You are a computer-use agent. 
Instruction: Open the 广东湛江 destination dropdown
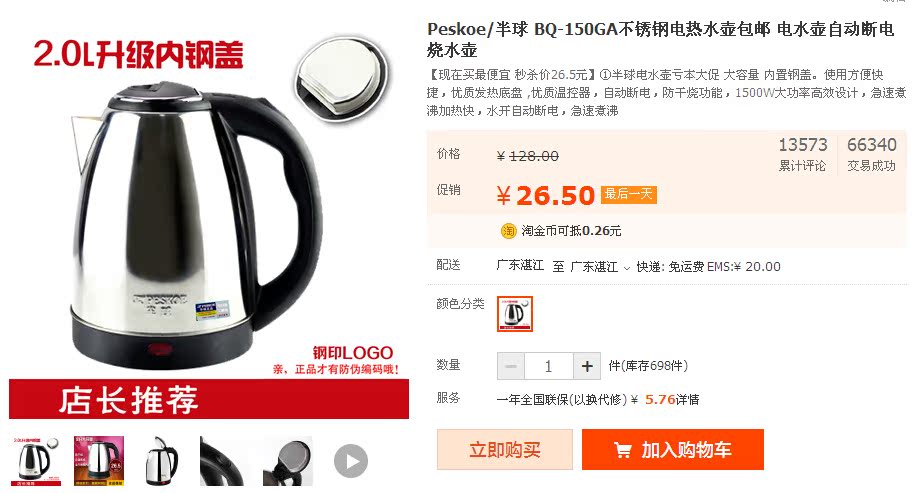click(600, 267)
